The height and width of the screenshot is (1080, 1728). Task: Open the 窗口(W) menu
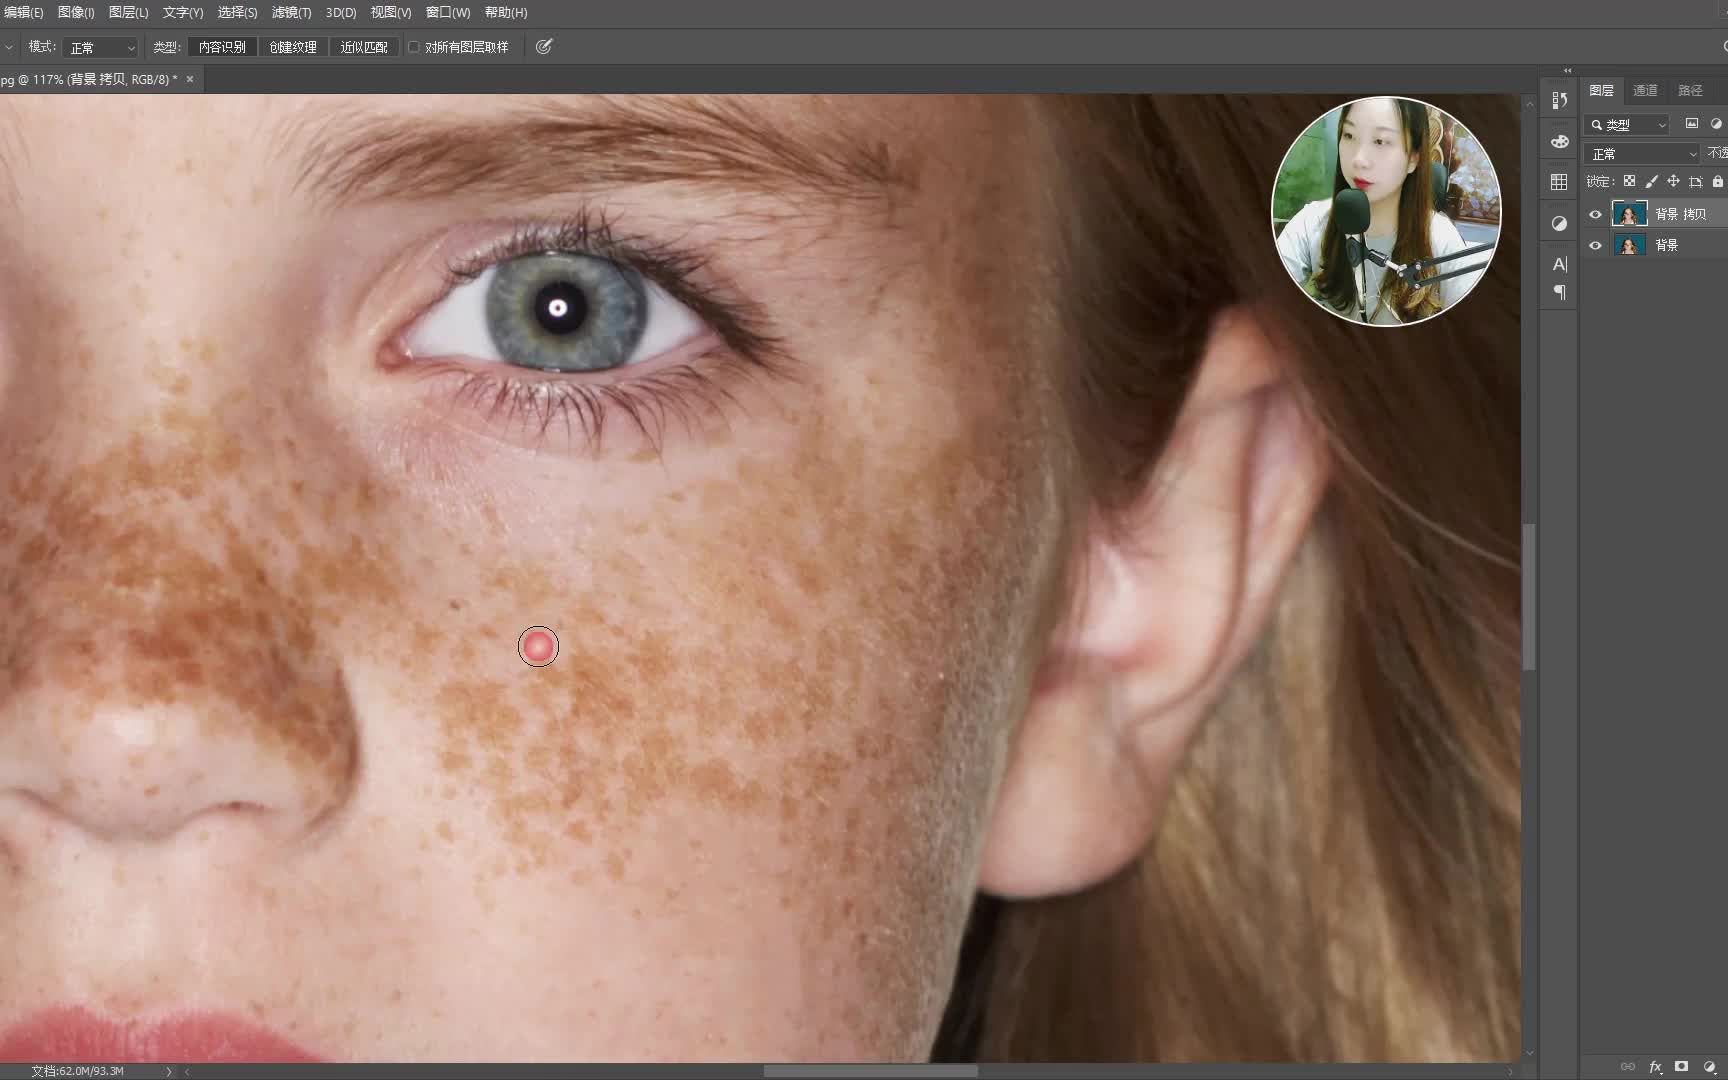(x=448, y=12)
